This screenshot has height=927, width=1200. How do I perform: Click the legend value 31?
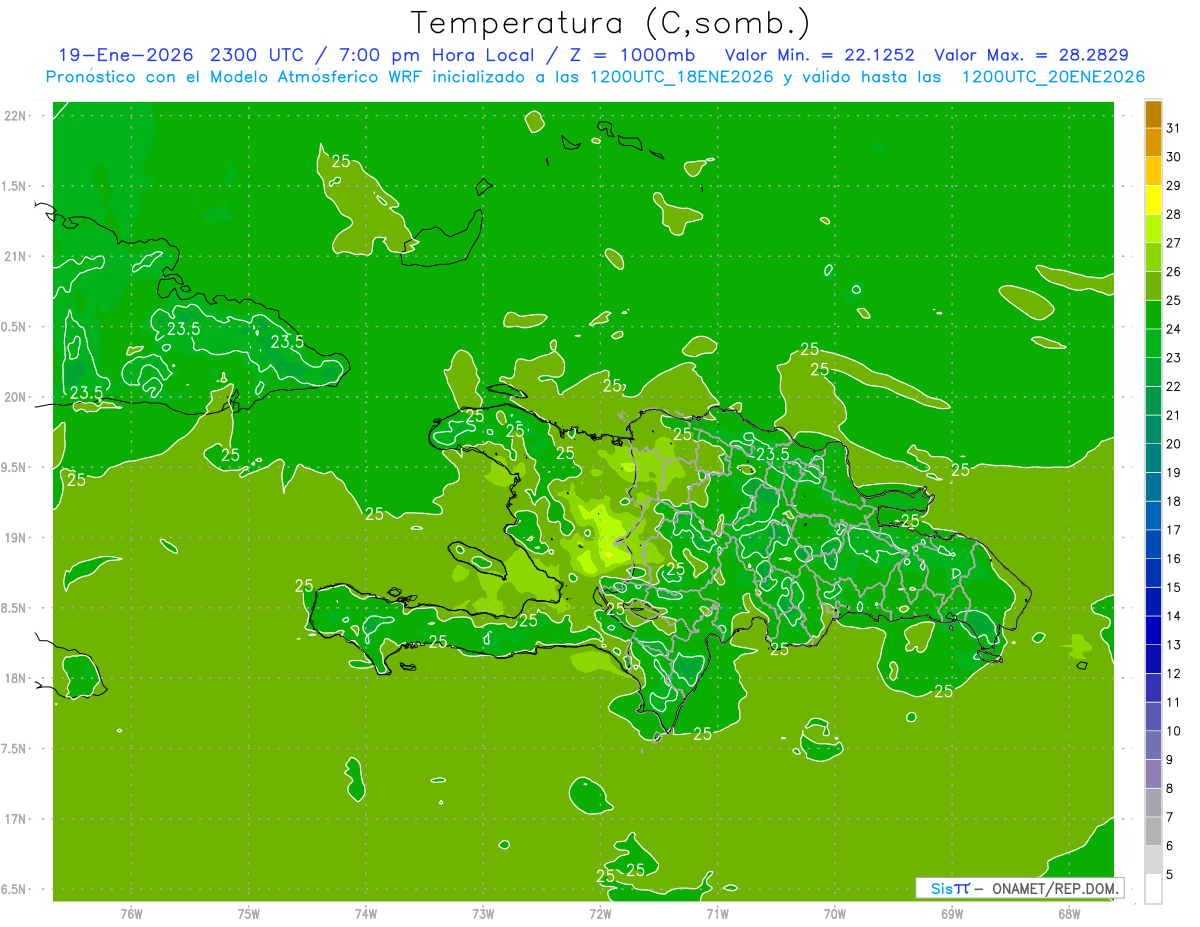point(1173,128)
